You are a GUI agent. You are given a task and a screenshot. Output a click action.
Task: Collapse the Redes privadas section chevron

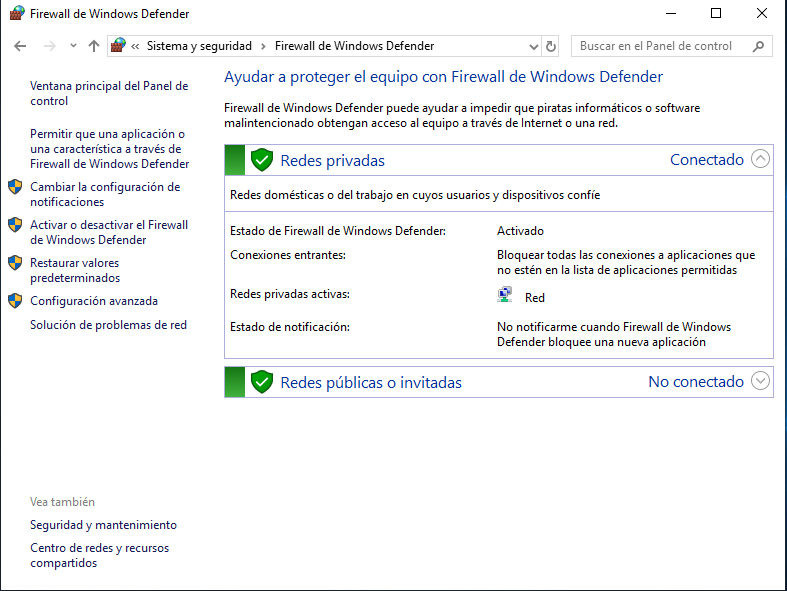760,159
